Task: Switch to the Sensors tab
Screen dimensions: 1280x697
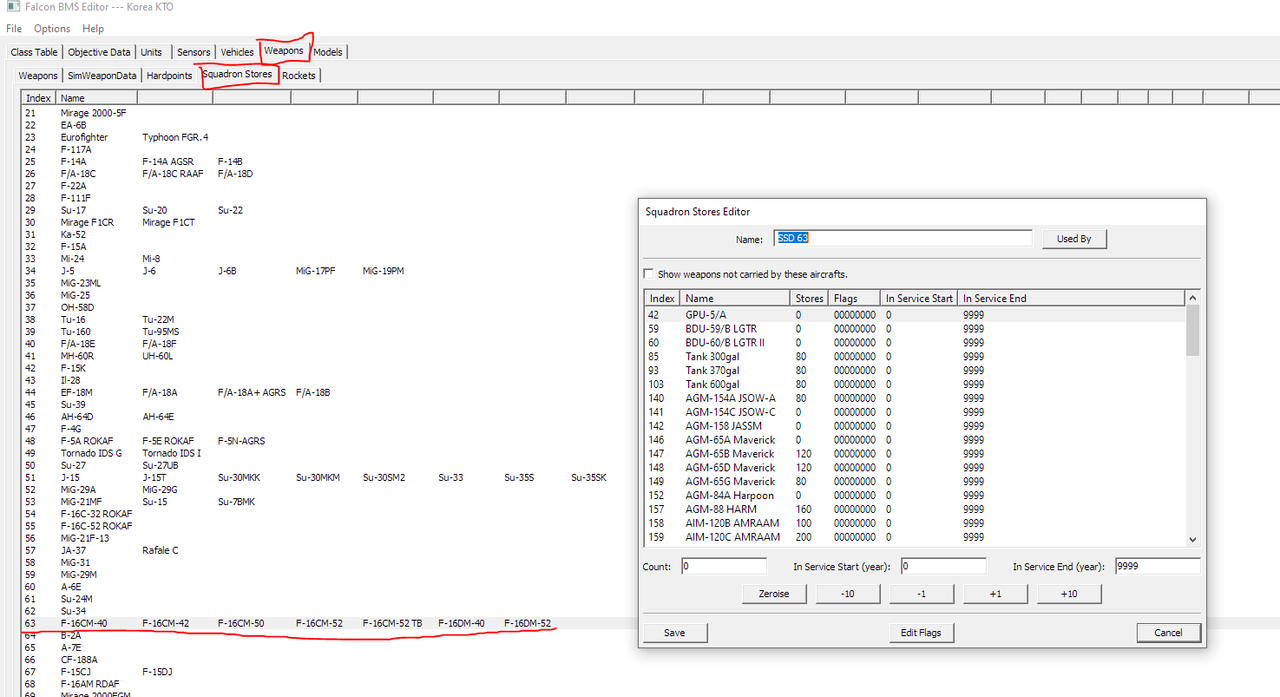Action: click(194, 52)
